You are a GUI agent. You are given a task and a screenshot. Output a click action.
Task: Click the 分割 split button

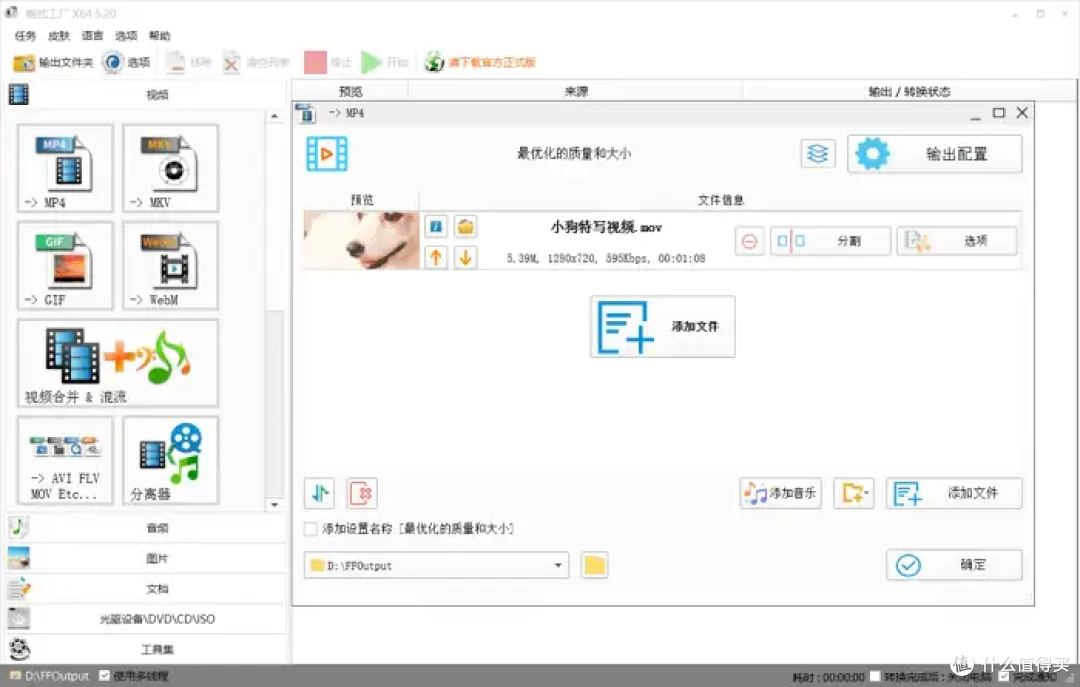click(830, 241)
